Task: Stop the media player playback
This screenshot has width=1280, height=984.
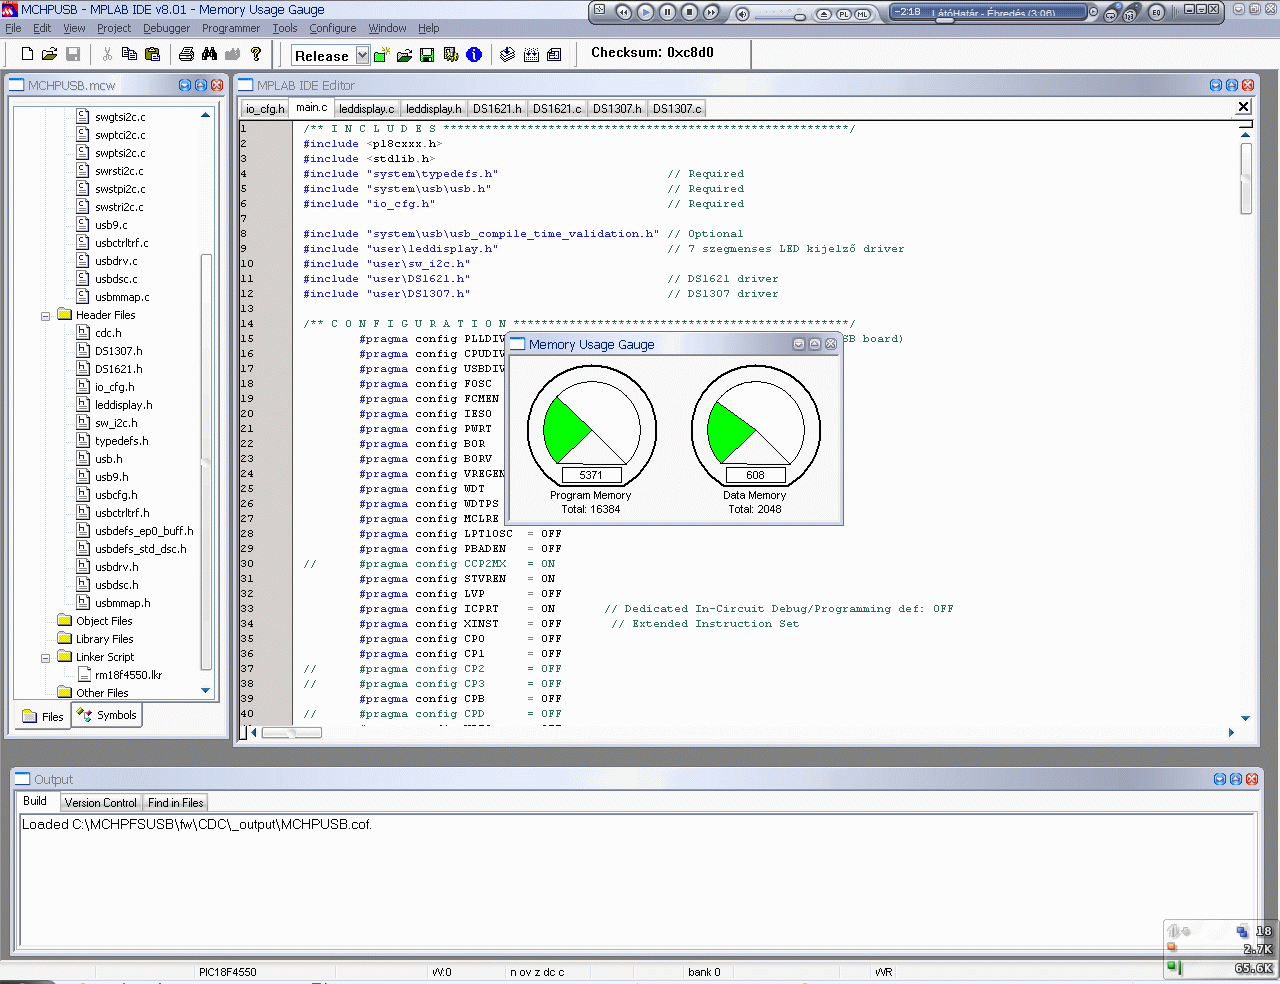Action: (x=690, y=12)
